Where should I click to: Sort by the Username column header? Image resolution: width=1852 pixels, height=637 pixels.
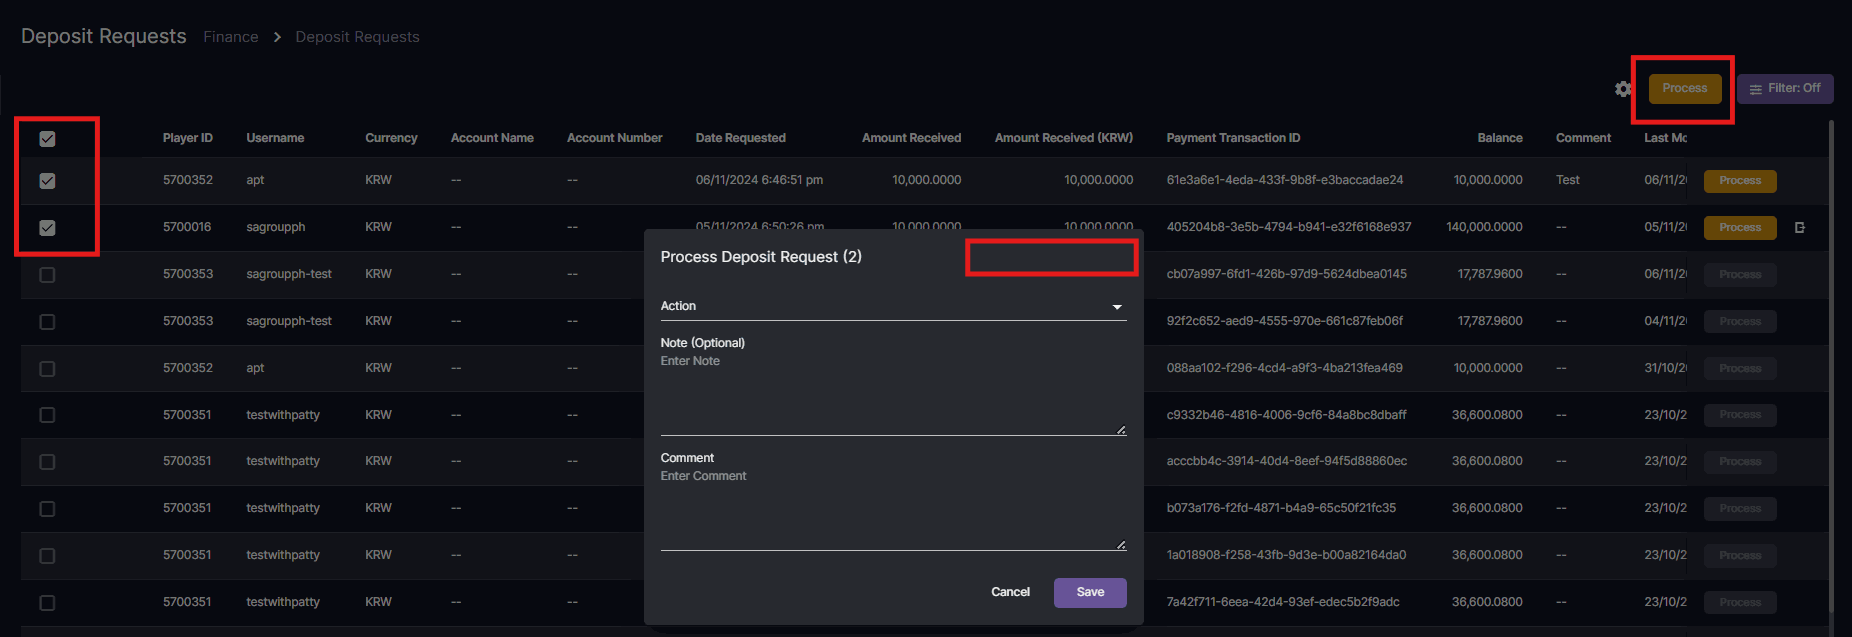(275, 138)
